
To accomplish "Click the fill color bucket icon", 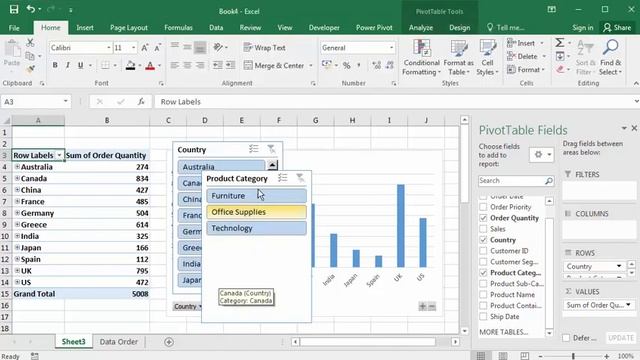I will pos(131,65).
